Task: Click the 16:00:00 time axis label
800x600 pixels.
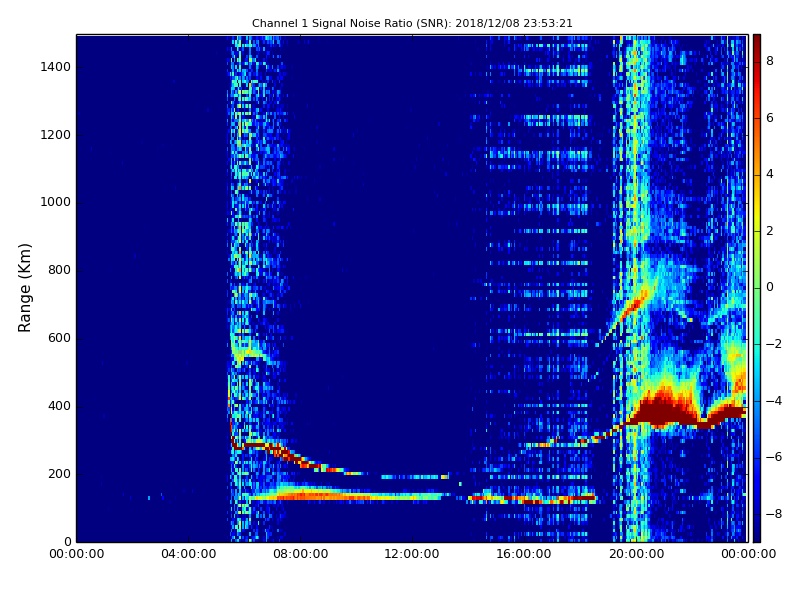Action: [524, 554]
